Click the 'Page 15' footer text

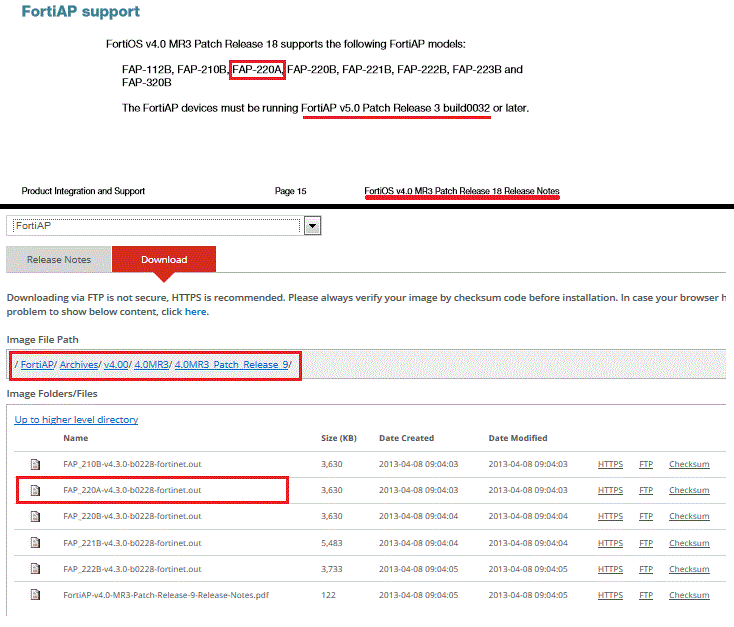pos(290,191)
